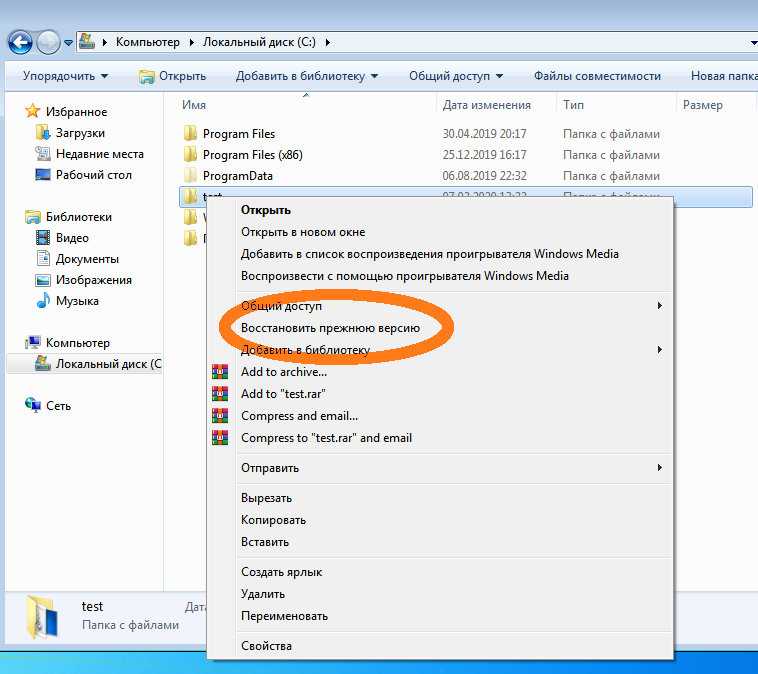
Task: Select Библиотеки icon in navigation pane
Action: [x=33, y=217]
